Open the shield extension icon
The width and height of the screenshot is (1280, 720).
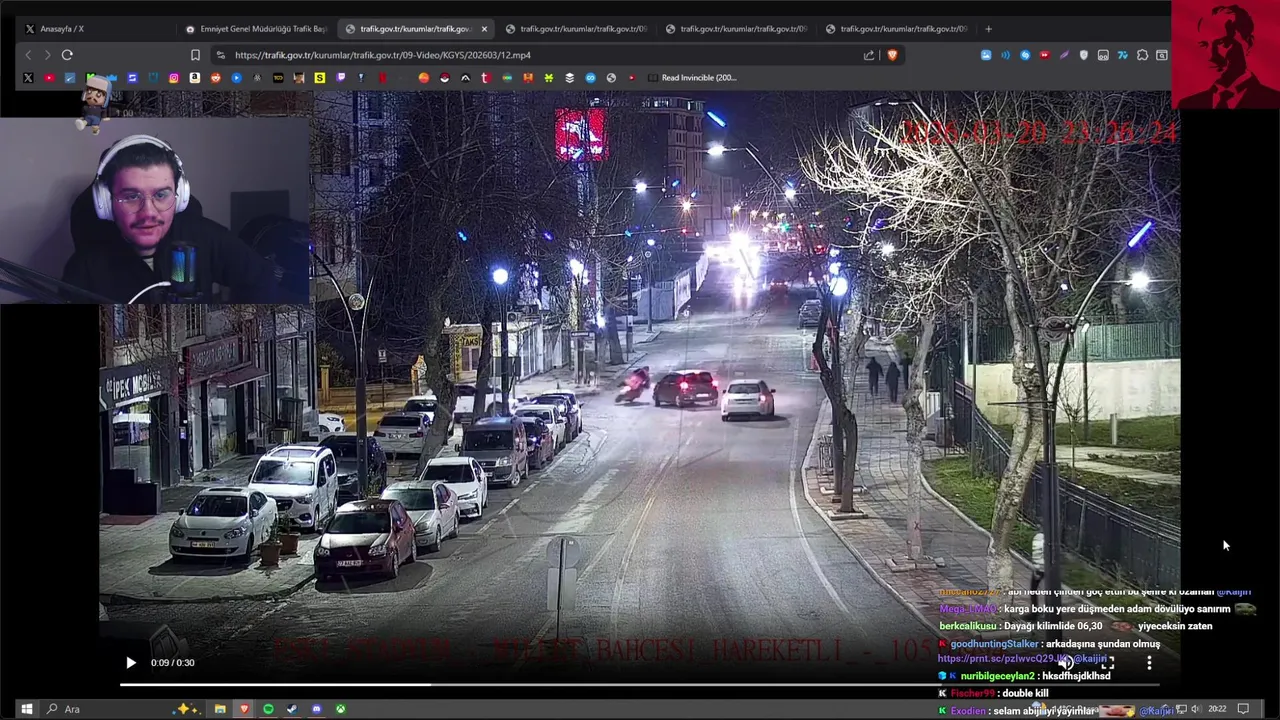tap(1083, 55)
